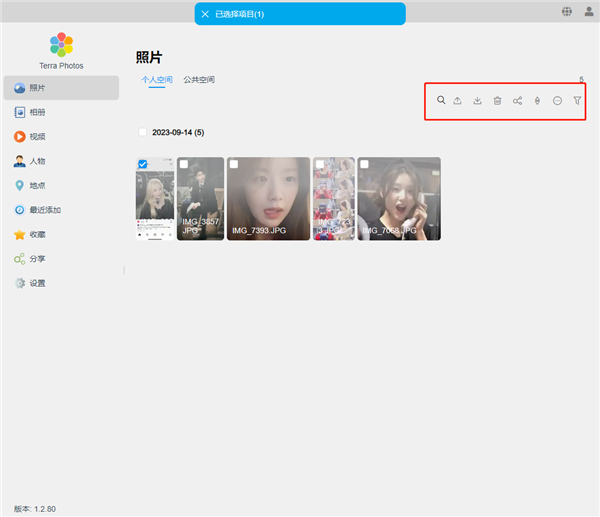
Task: Open the IMG_7393.JPG thumbnail
Action: click(x=268, y=199)
